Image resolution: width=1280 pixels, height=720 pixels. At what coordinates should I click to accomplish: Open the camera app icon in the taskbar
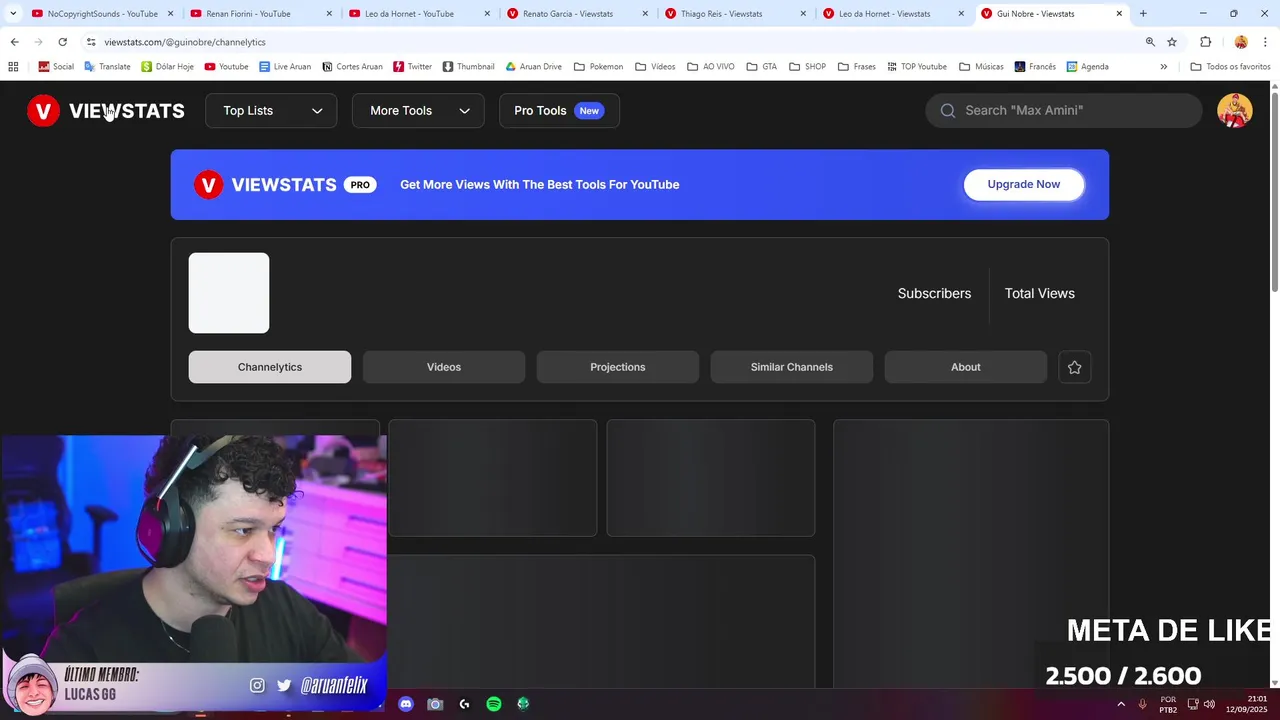coord(435,704)
